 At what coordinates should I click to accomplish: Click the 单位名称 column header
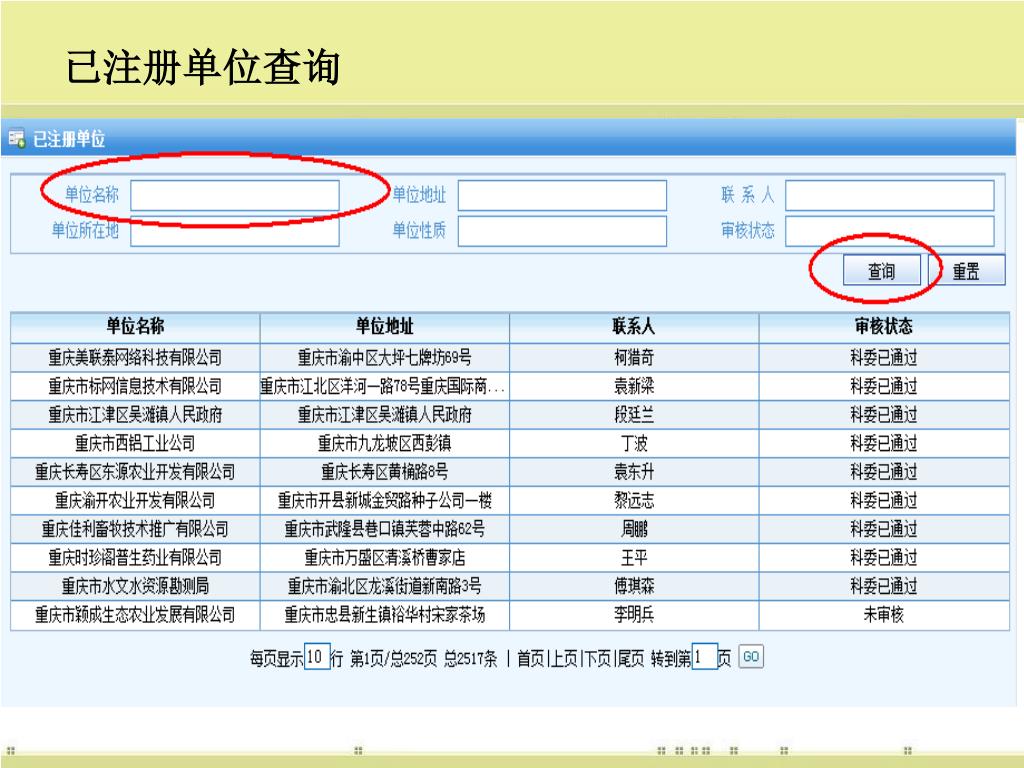click(x=135, y=327)
